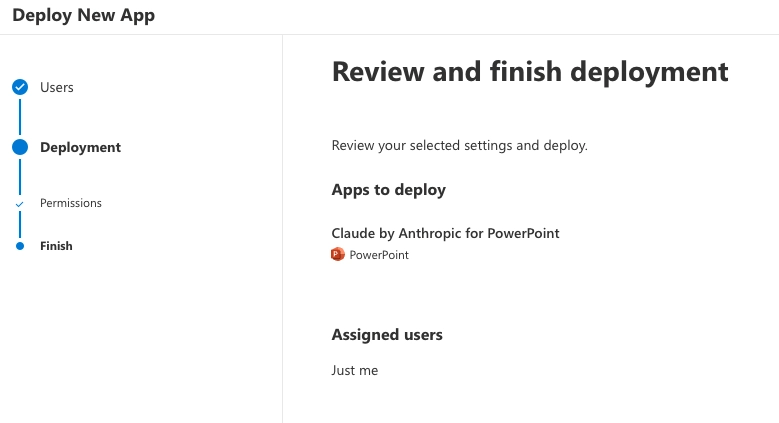Click the Assigned users heading
The height and width of the screenshot is (423, 779).
[387, 335]
